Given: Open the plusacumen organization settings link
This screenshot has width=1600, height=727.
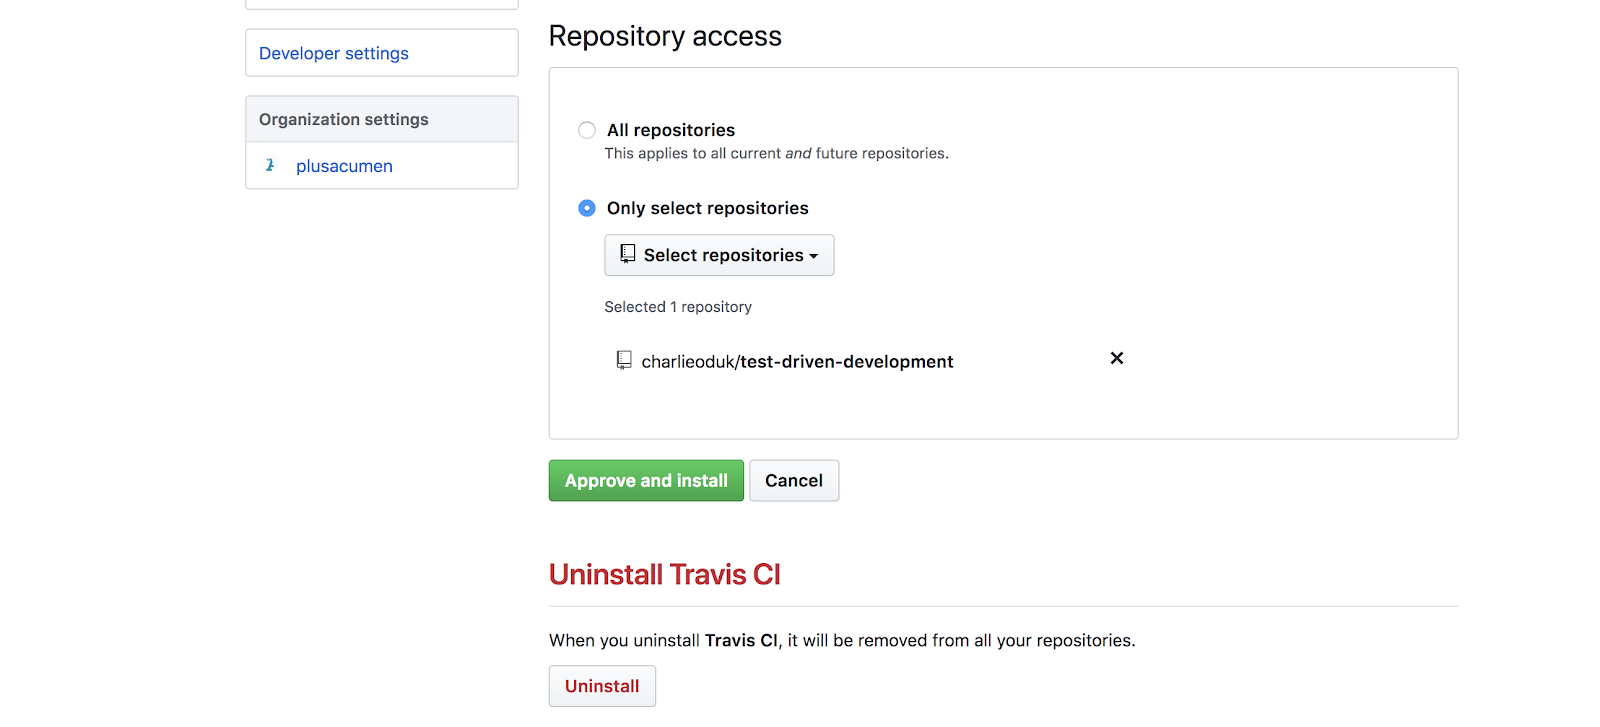Looking at the screenshot, I should (x=344, y=166).
